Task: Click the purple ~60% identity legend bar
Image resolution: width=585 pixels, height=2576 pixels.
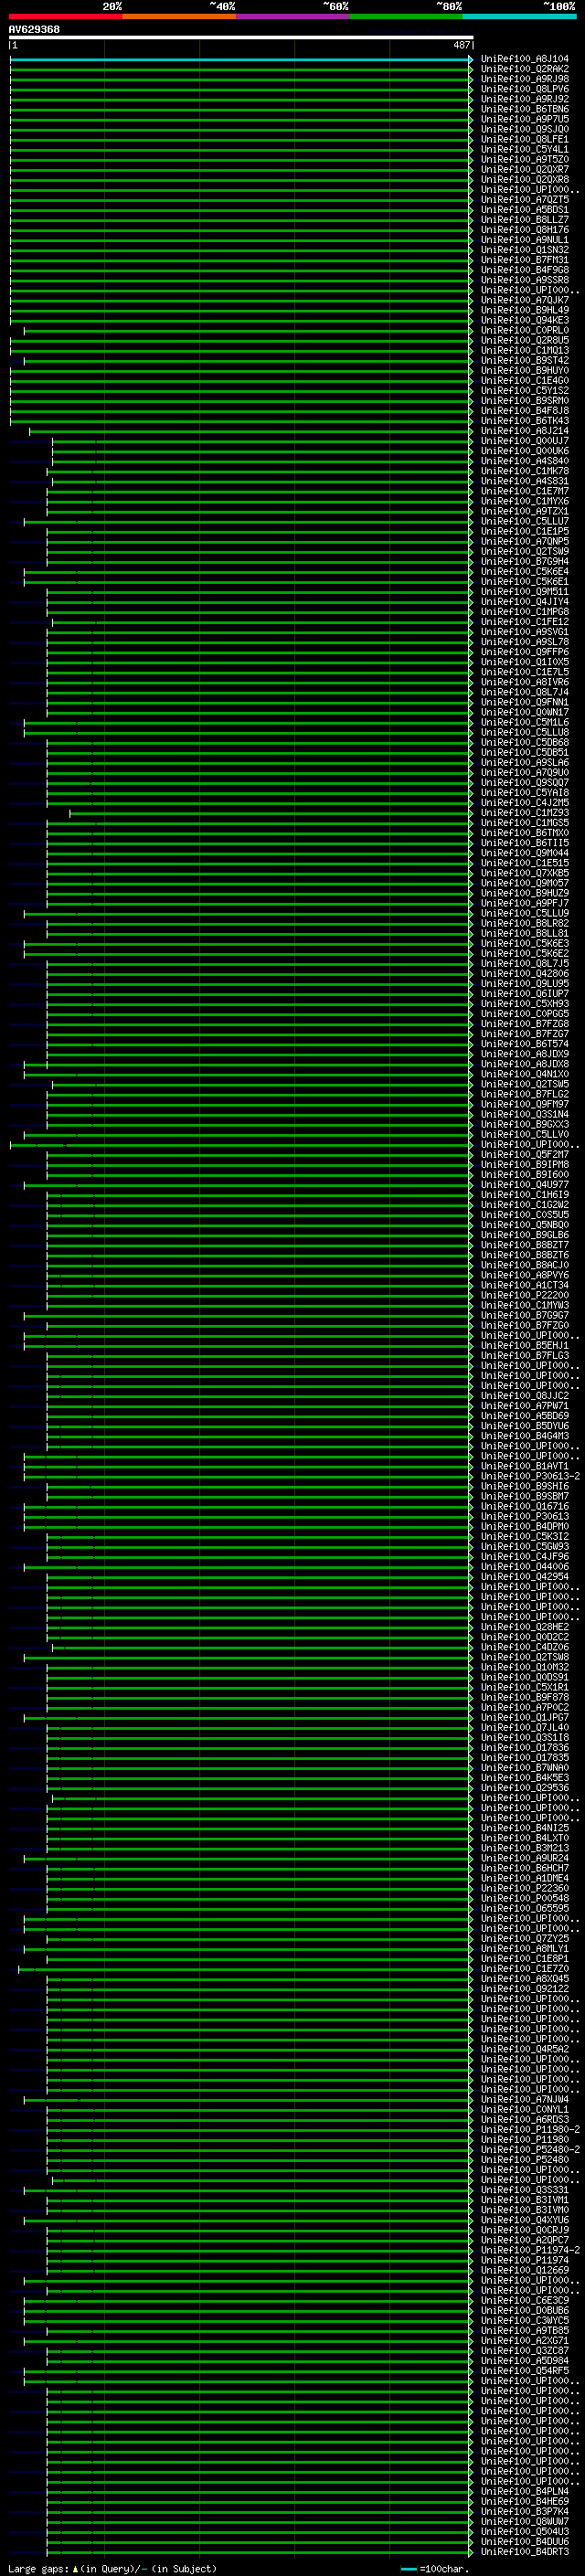Action: pos(293,16)
